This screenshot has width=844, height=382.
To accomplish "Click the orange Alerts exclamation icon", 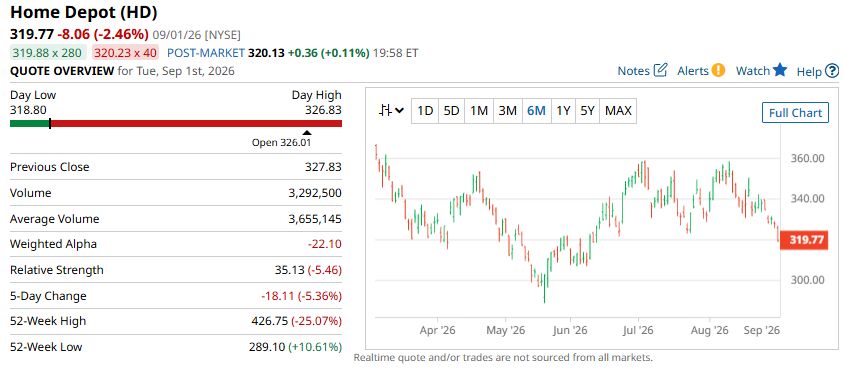I will point(718,70).
